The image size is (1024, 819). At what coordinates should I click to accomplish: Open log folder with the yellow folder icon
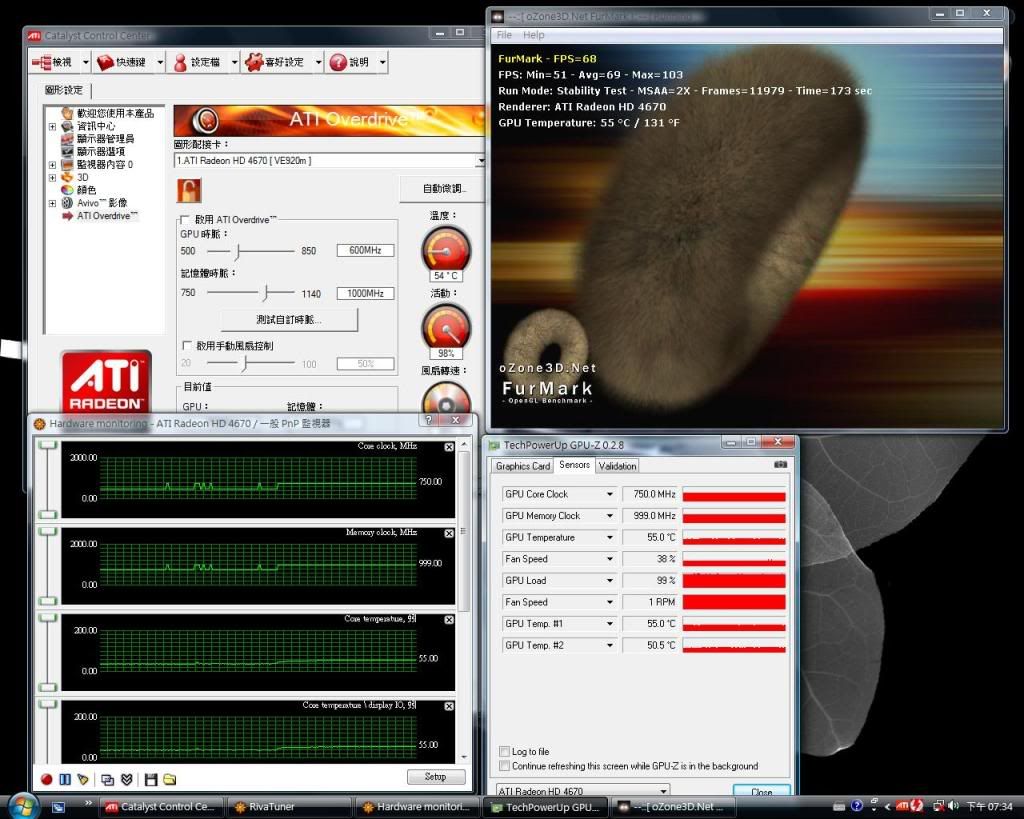pos(170,779)
